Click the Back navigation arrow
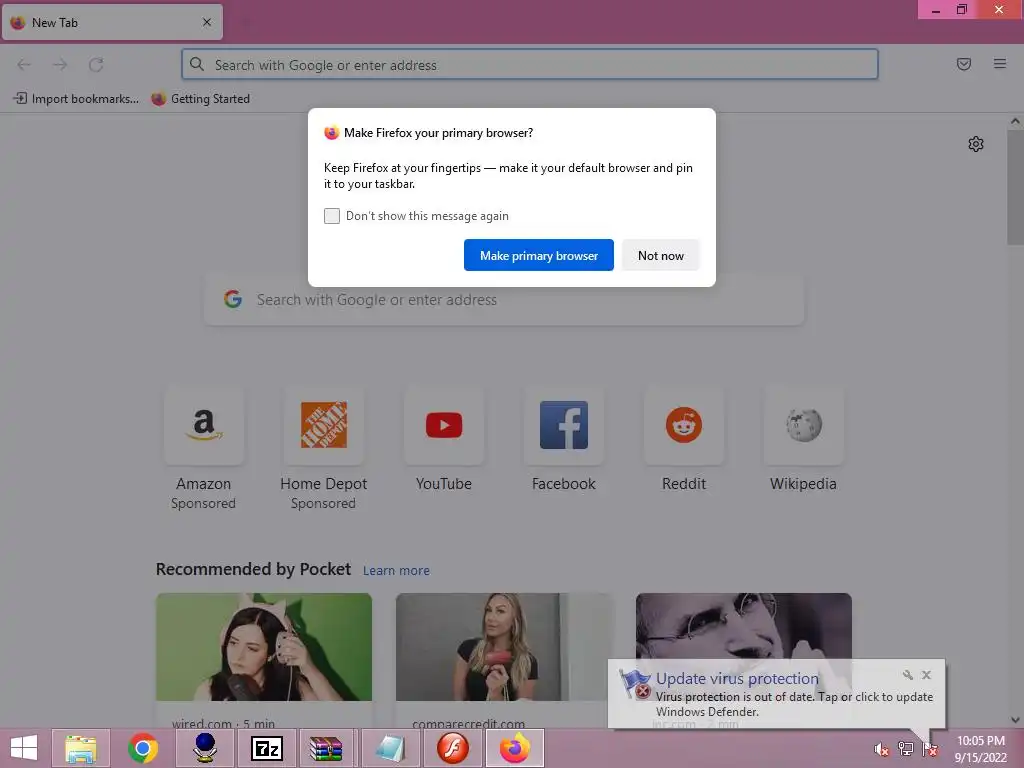Viewport: 1024px width, 768px height. coord(24,65)
